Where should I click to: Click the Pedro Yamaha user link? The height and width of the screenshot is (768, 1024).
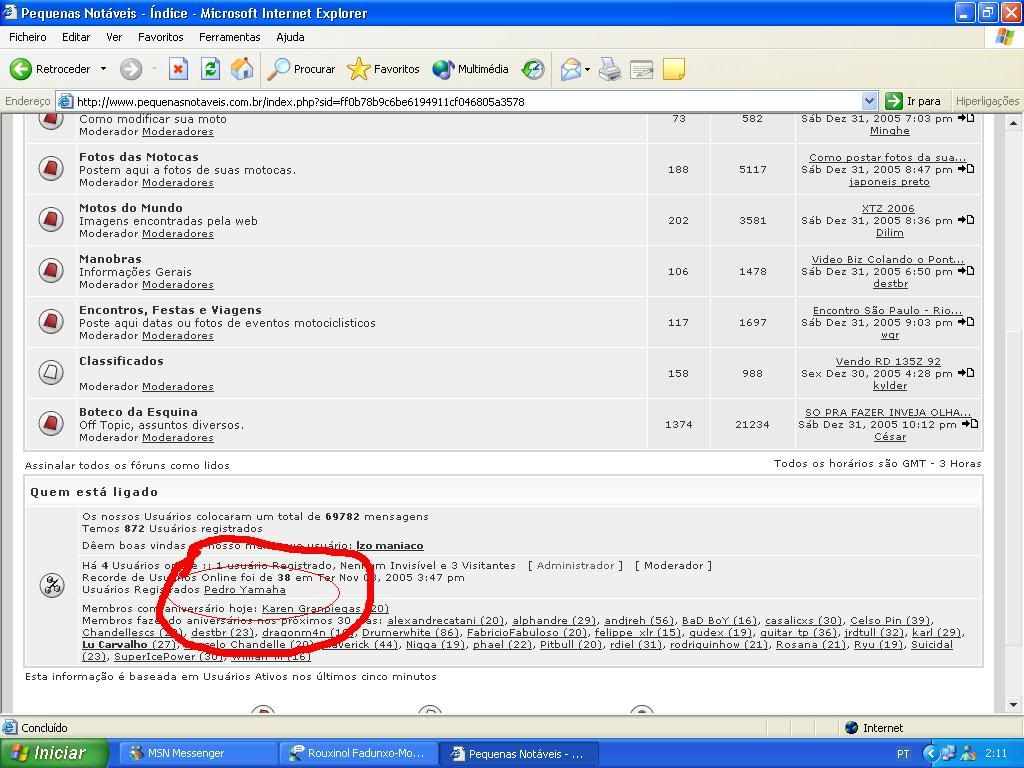click(x=244, y=590)
